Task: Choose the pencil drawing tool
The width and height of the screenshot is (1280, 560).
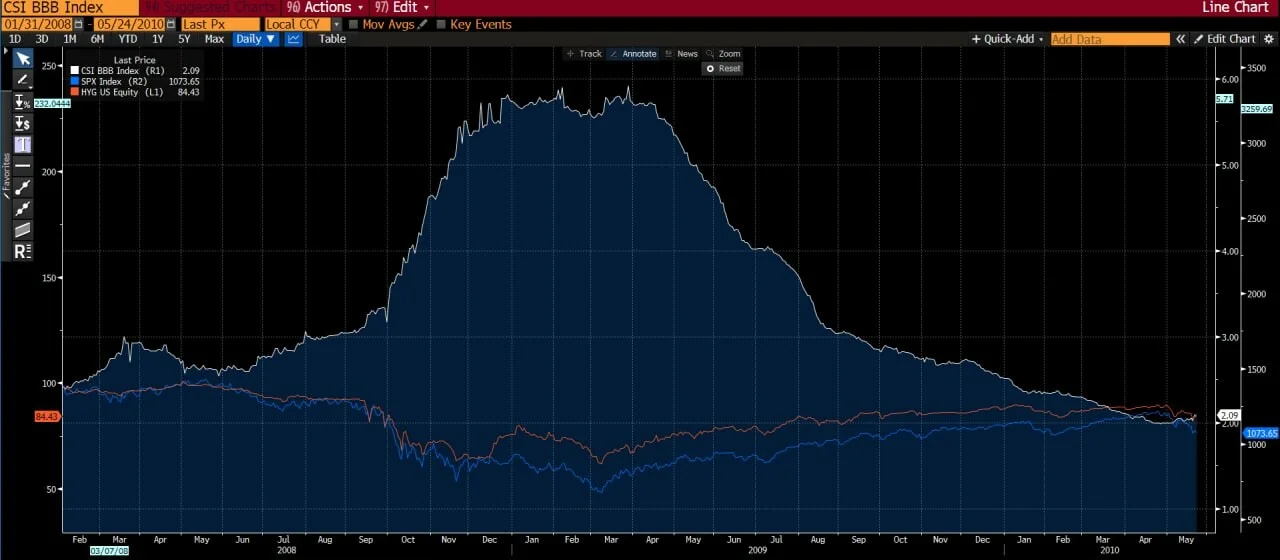Action: [x=22, y=79]
